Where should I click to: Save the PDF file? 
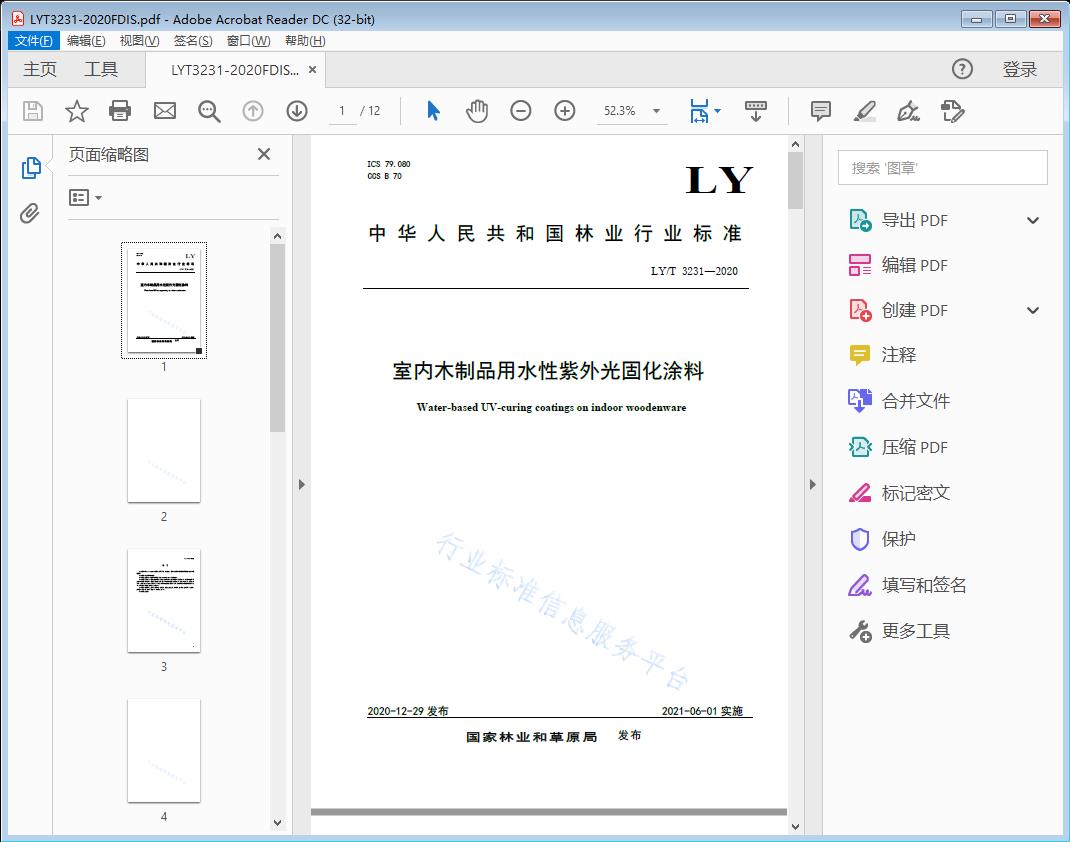coord(31,111)
